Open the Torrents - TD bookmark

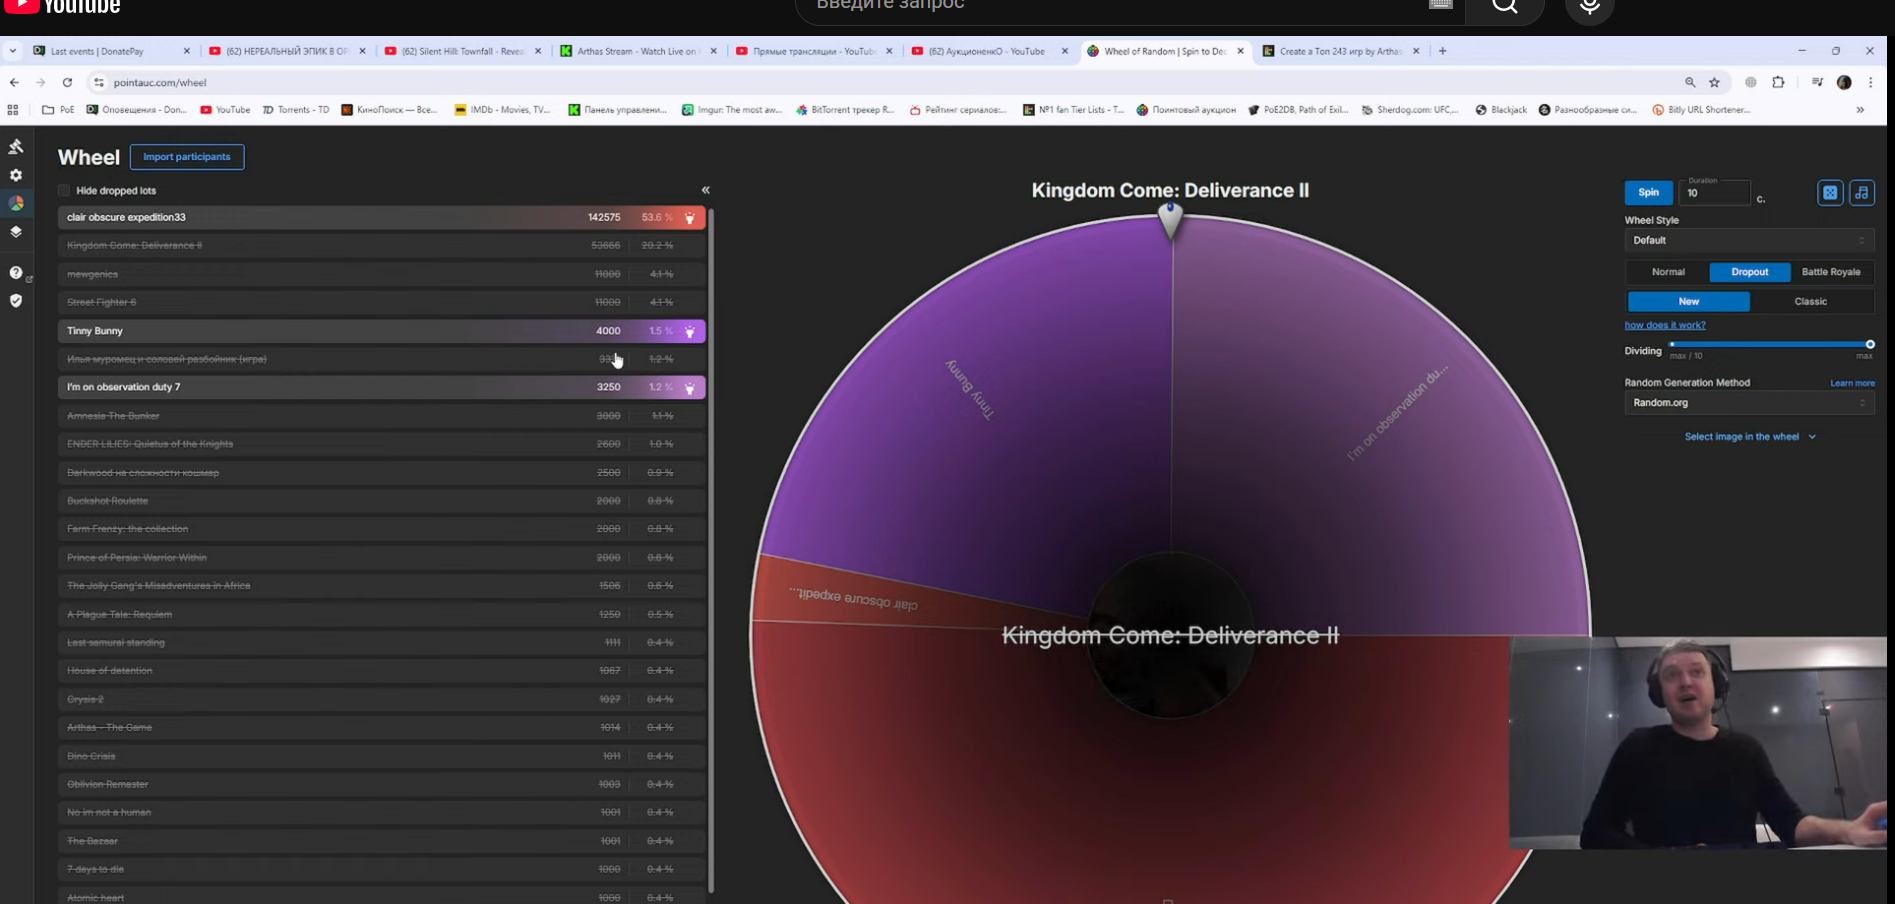click(295, 110)
